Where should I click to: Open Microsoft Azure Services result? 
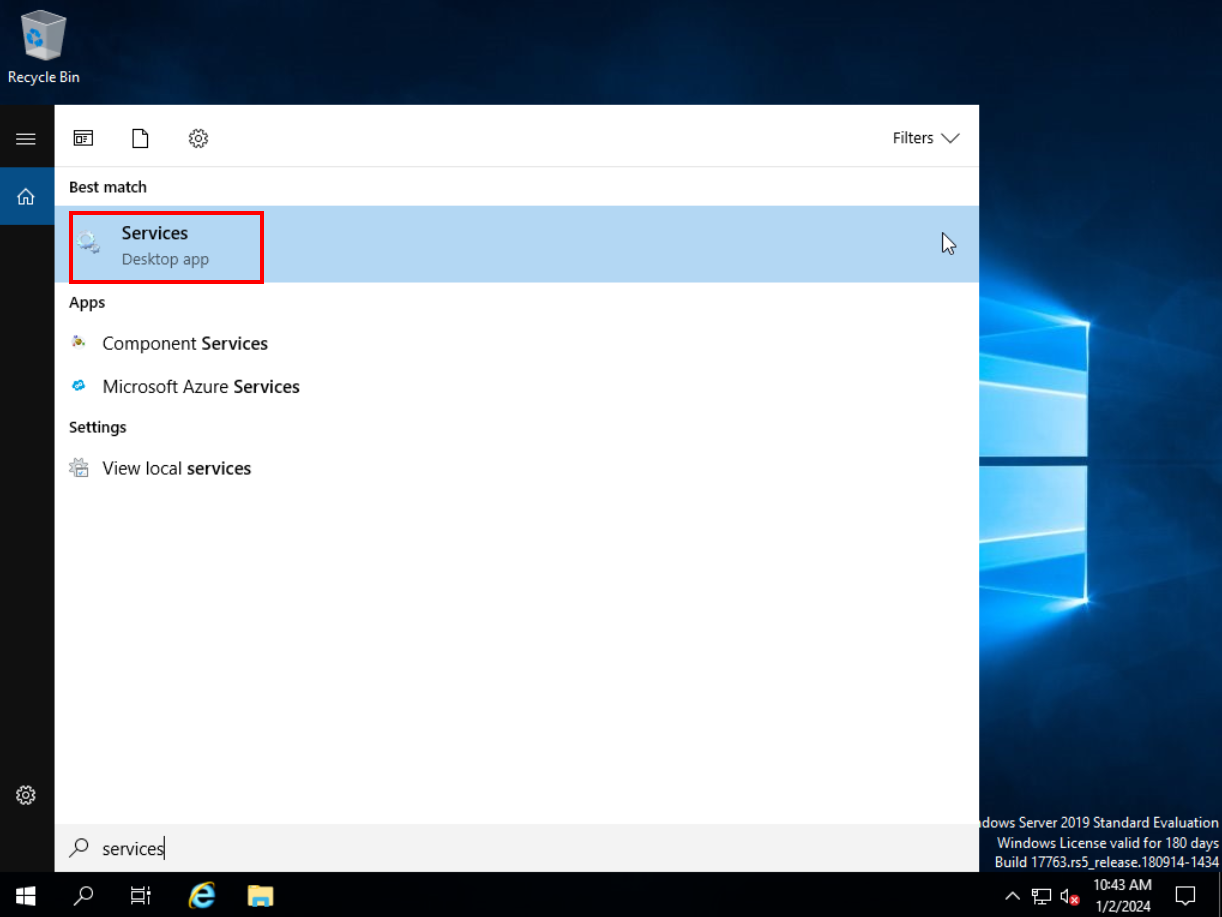pos(200,387)
